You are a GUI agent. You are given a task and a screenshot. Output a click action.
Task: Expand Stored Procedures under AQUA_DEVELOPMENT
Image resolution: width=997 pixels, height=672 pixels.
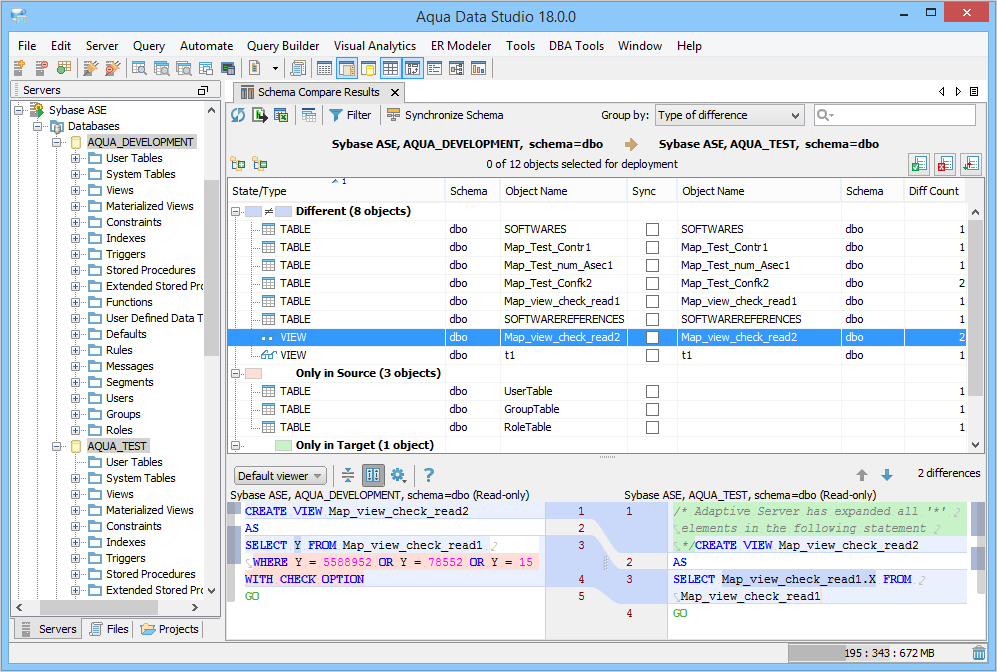click(x=75, y=270)
